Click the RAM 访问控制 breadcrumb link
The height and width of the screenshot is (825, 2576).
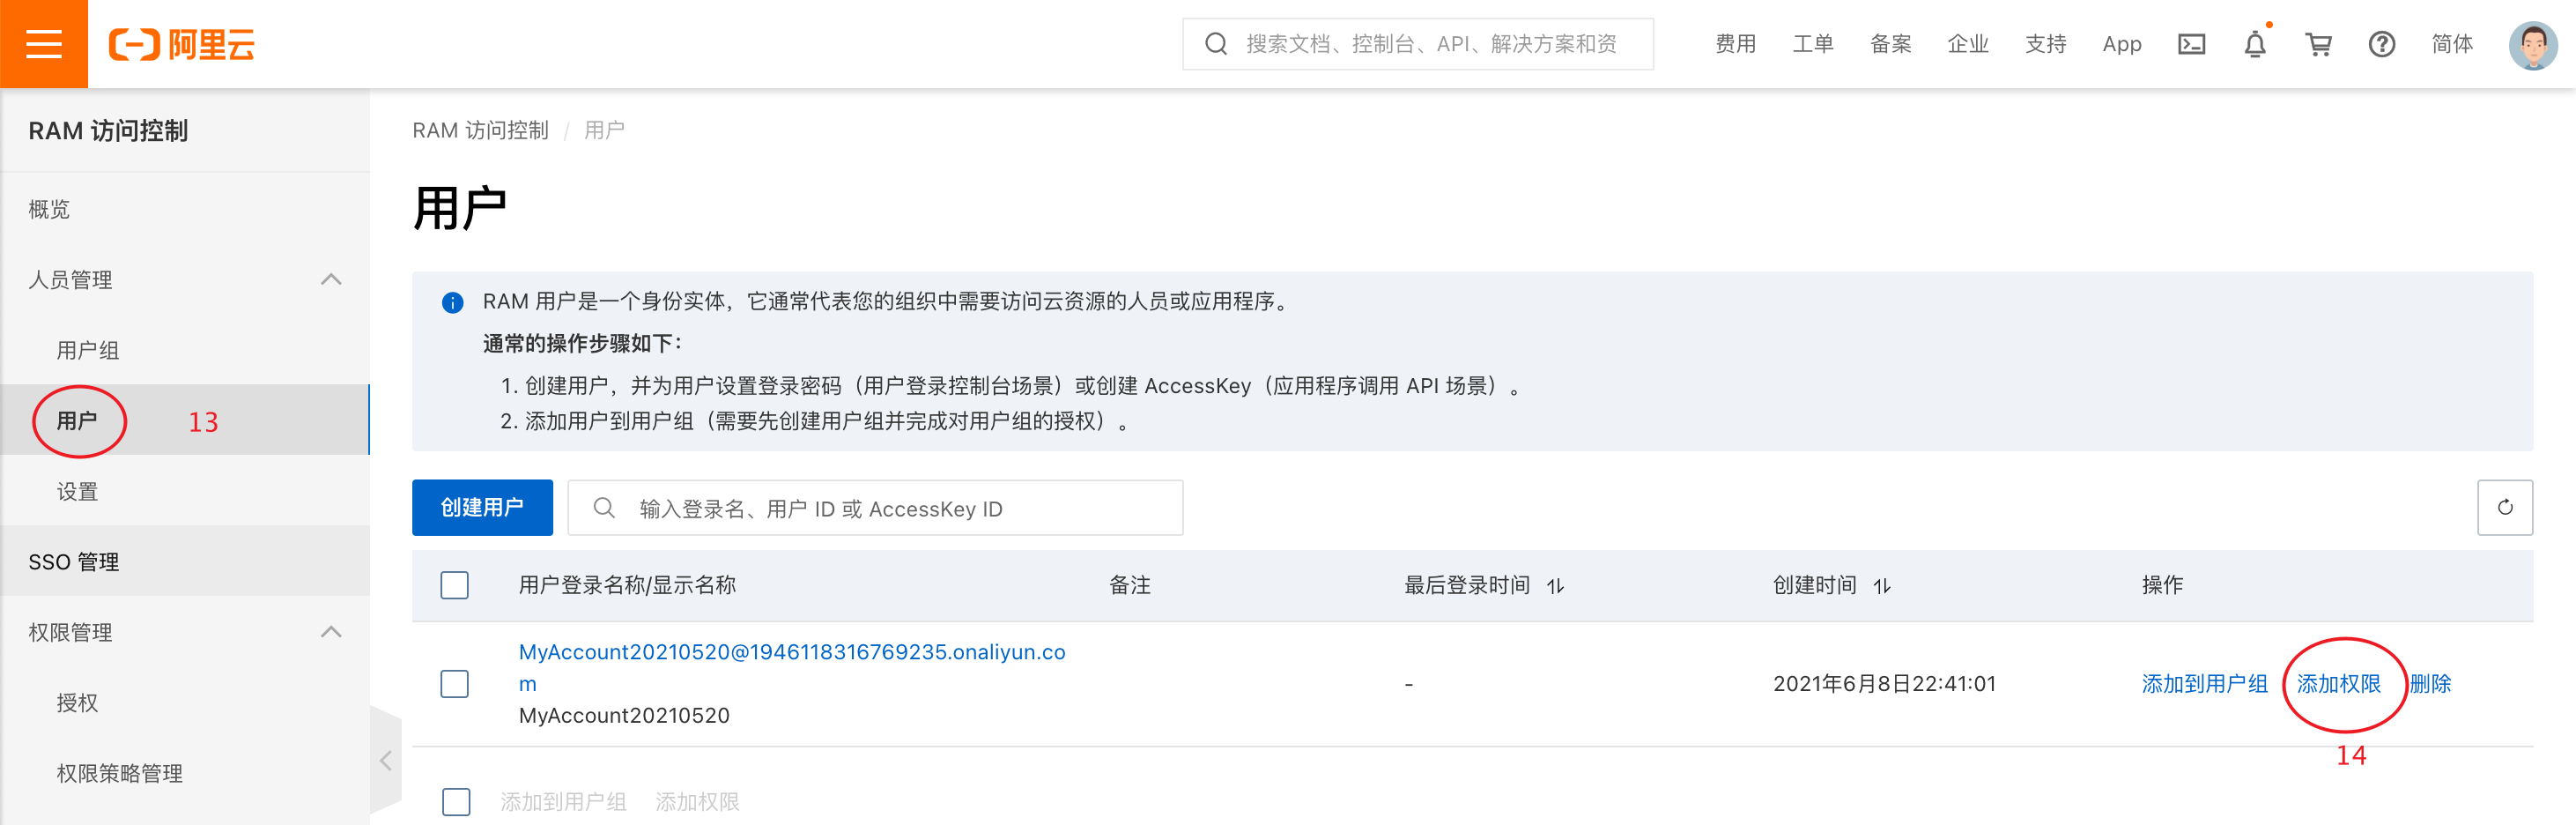pyautogui.click(x=480, y=131)
